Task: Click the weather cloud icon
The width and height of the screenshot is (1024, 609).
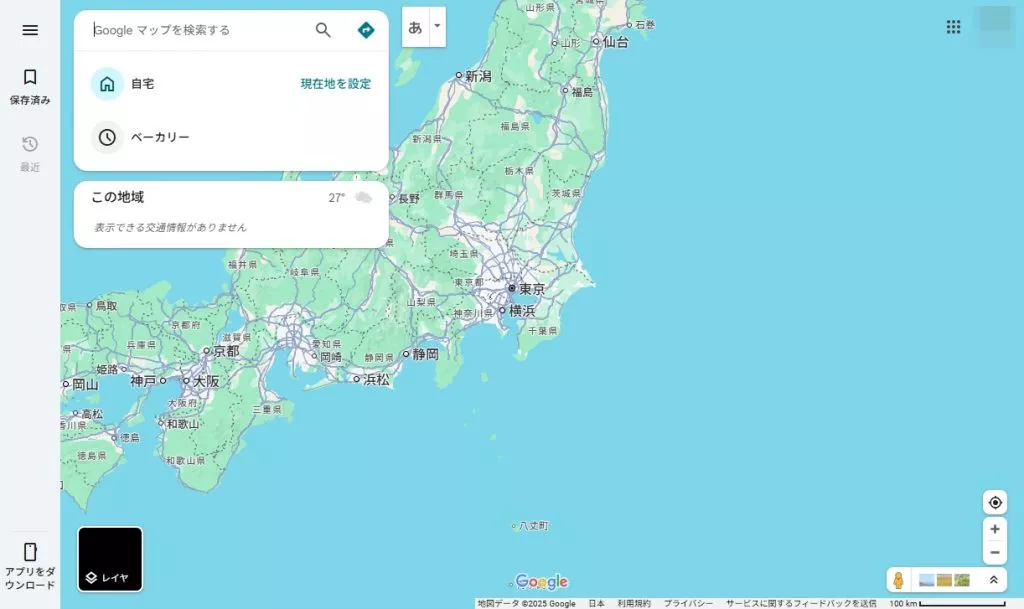Action: pyautogui.click(x=363, y=197)
